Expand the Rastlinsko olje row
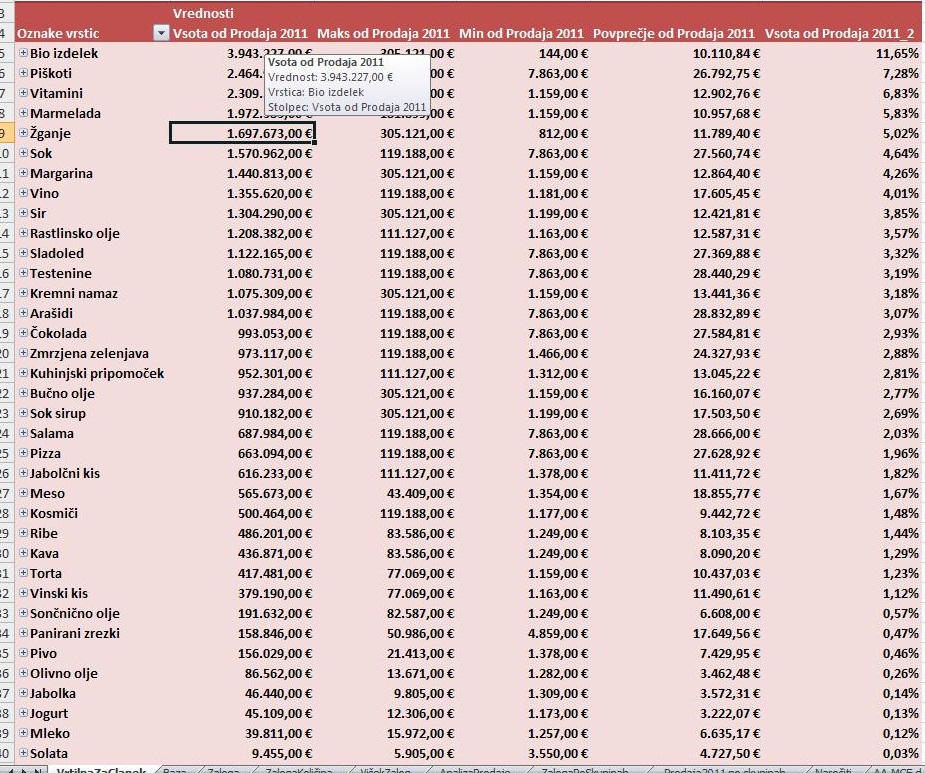The width and height of the screenshot is (925, 773). click(x=23, y=233)
